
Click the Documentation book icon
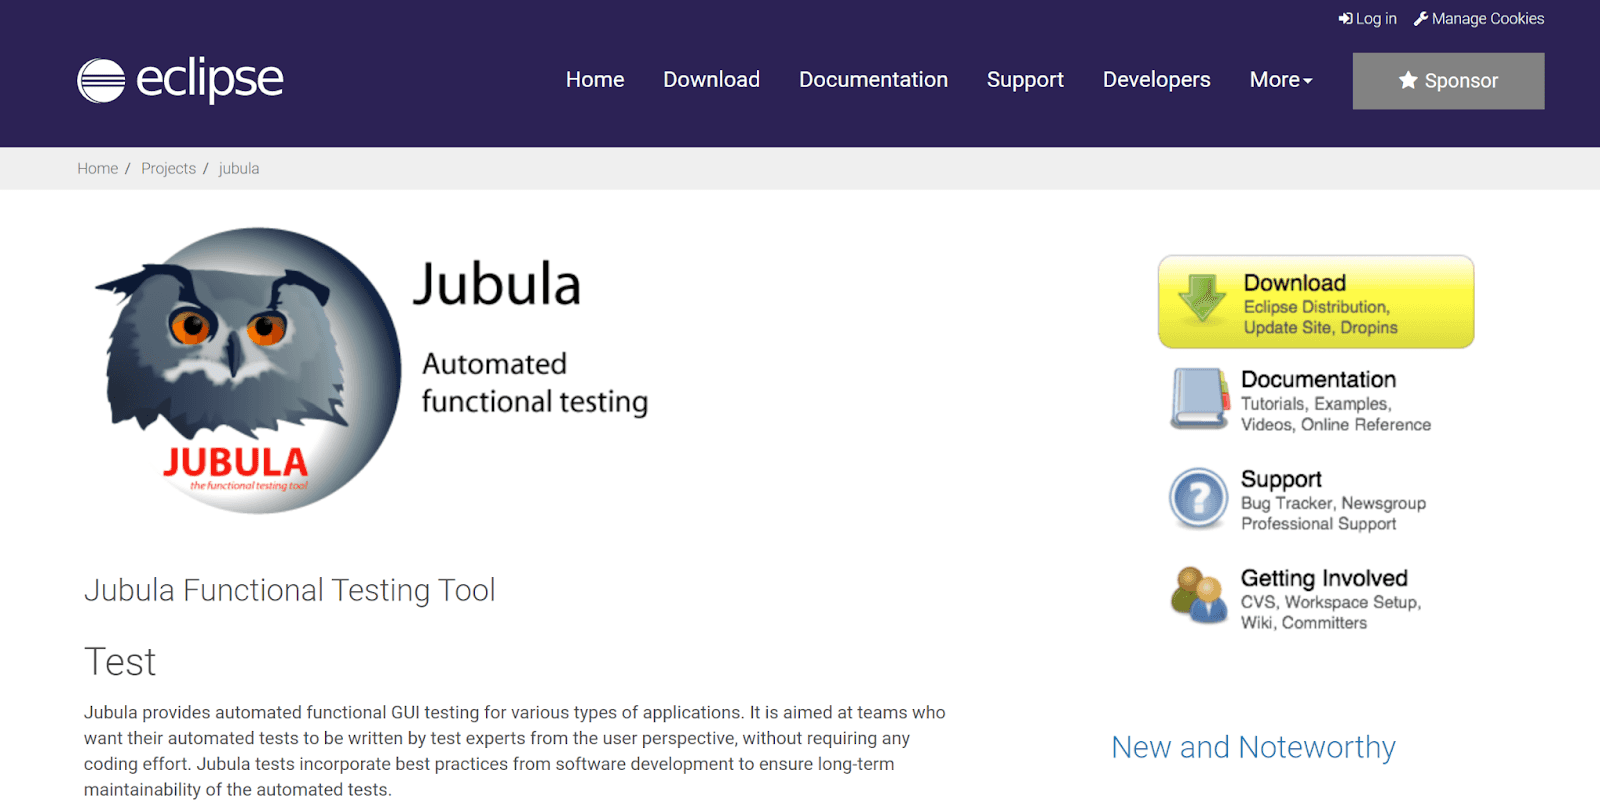(x=1199, y=398)
